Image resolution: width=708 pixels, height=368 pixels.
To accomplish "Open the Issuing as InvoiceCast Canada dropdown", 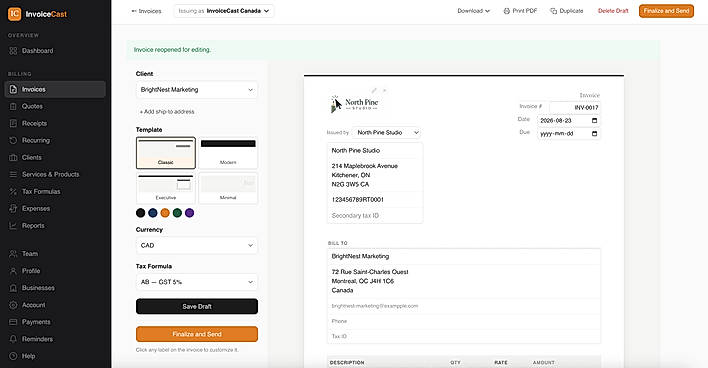I will pos(224,11).
